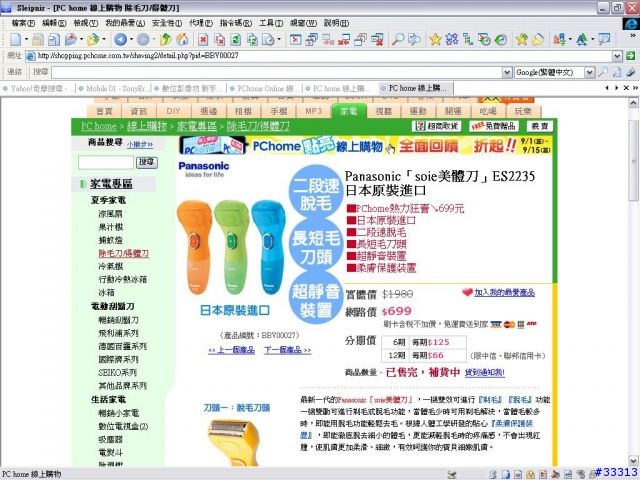Click 線上購物 breadcrumb link

click(147, 126)
